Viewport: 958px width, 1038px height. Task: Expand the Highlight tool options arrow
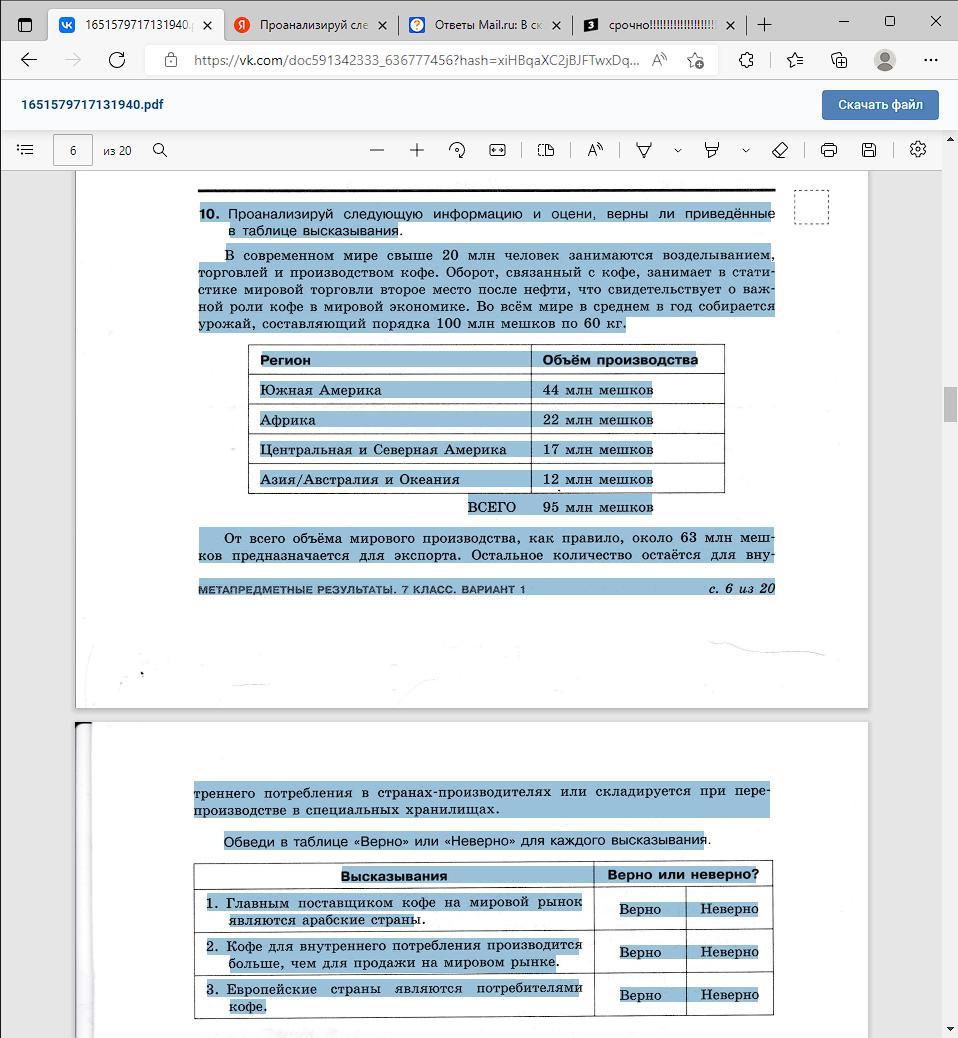pos(745,150)
